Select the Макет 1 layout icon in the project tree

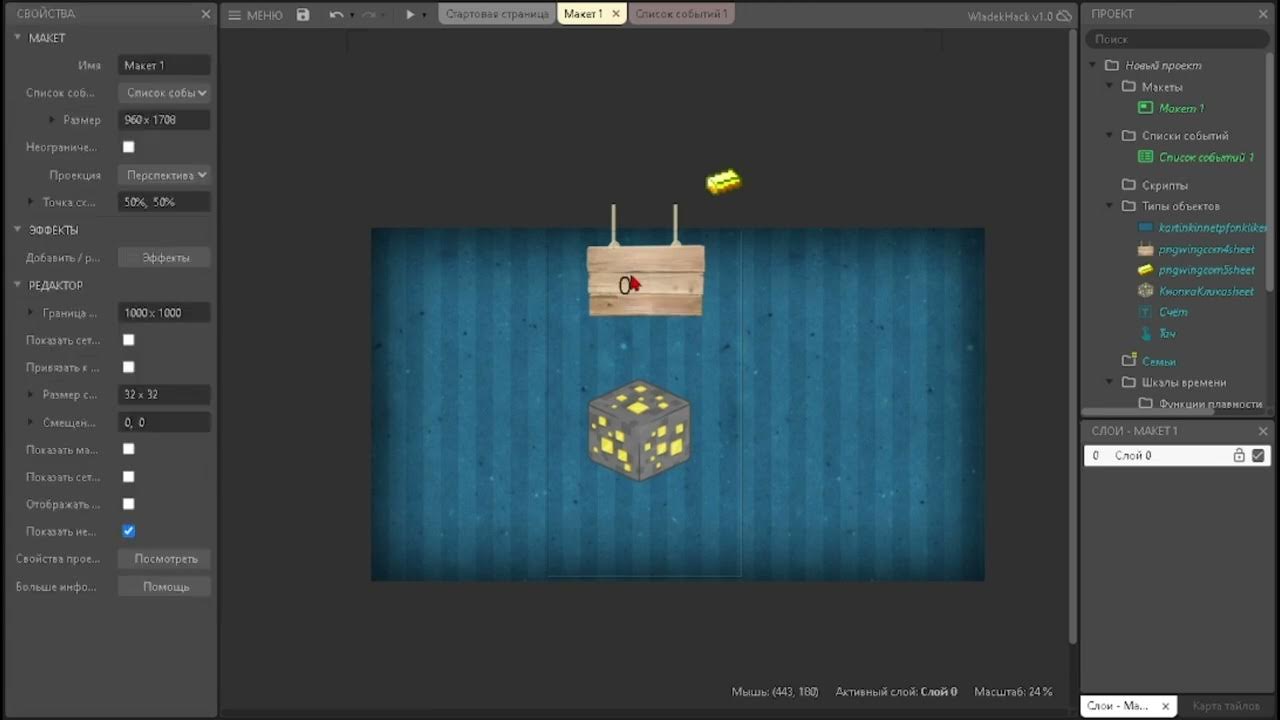click(x=1146, y=108)
